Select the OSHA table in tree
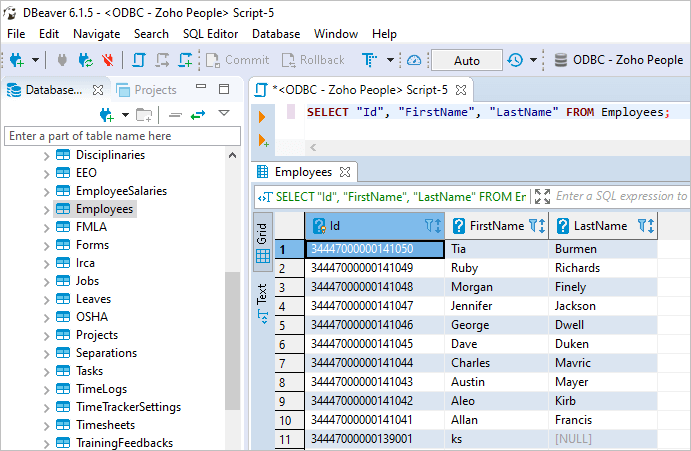Image resolution: width=691 pixels, height=451 pixels. 92,317
